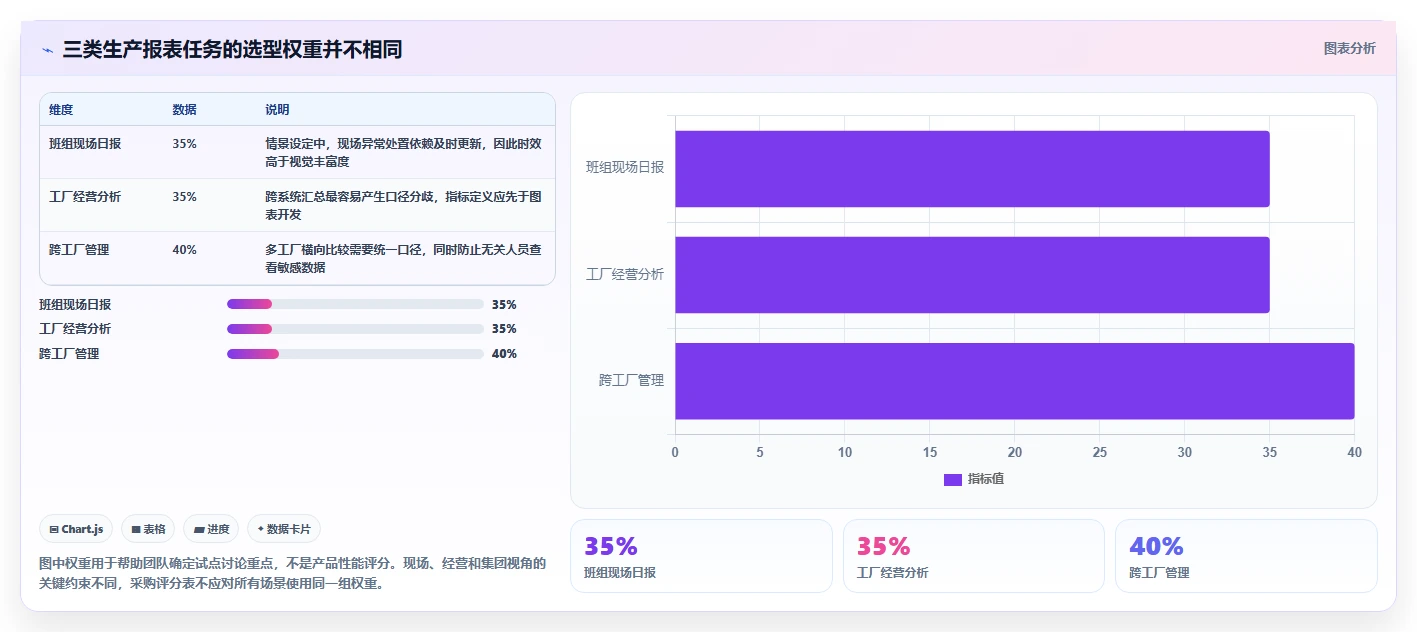This screenshot has width=1417, height=632.
Task: Click the 工厂经营分析 chart axis label
Action: coord(625,274)
